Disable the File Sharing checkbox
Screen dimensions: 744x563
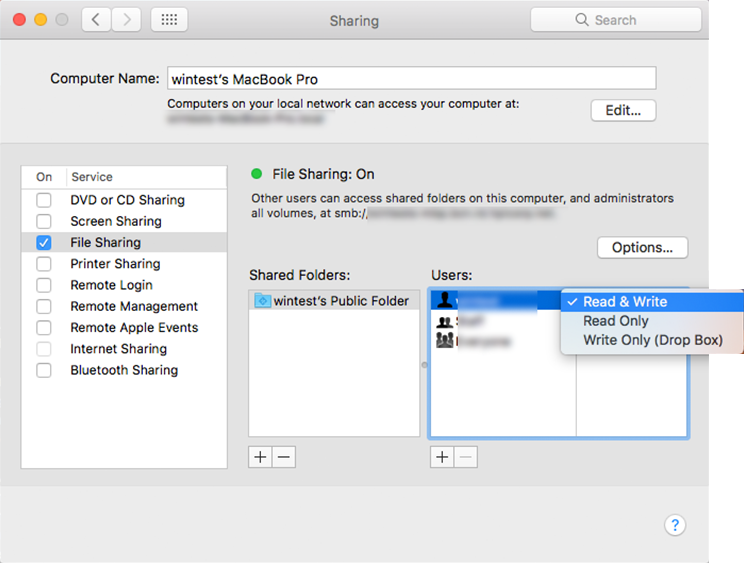click(x=44, y=243)
